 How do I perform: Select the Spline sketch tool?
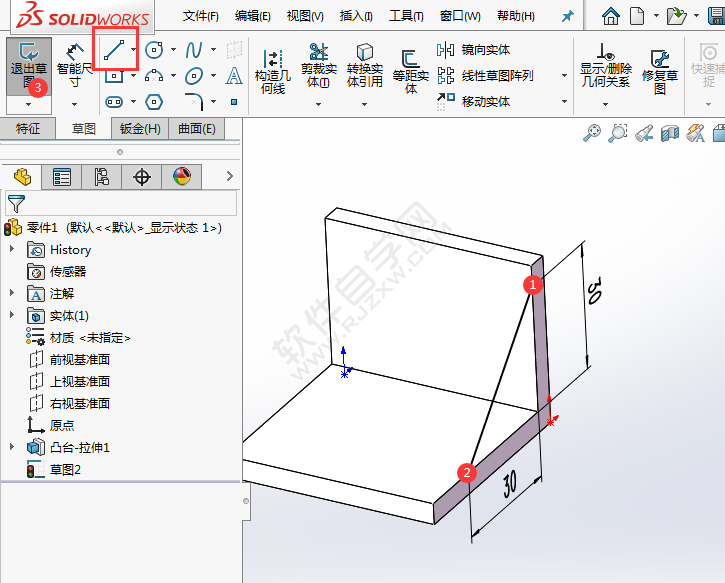[x=194, y=50]
